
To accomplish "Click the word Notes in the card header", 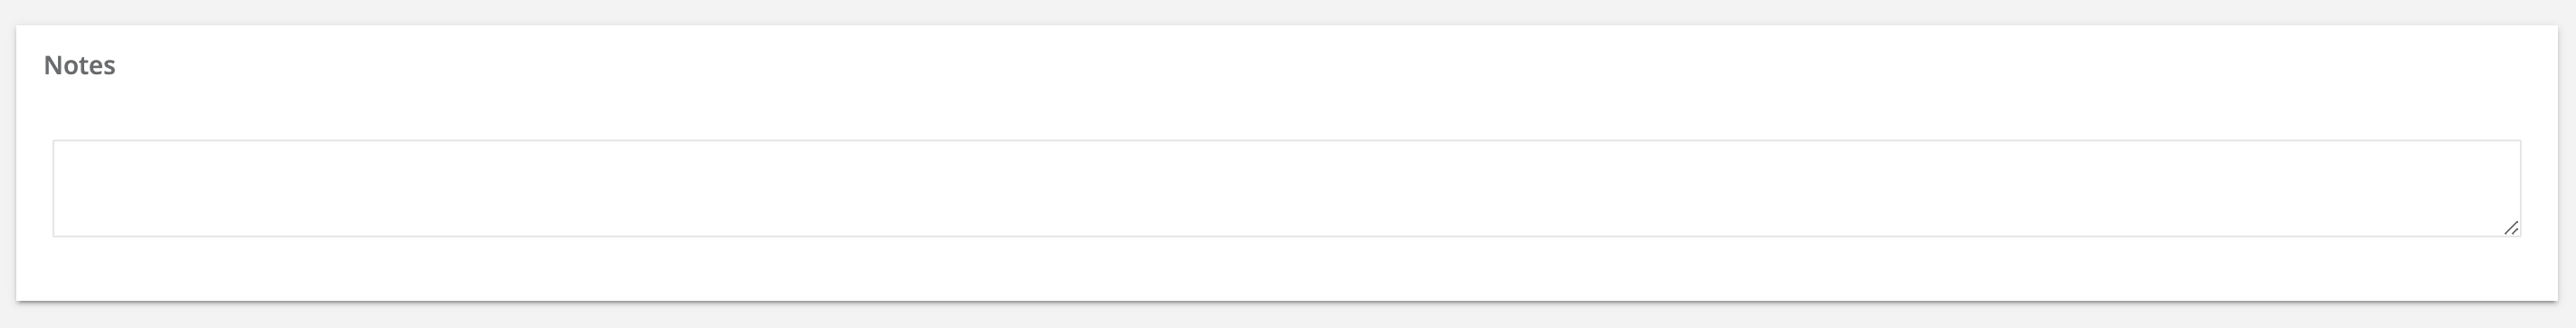I will pyautogui.click(x=80, y=65).
